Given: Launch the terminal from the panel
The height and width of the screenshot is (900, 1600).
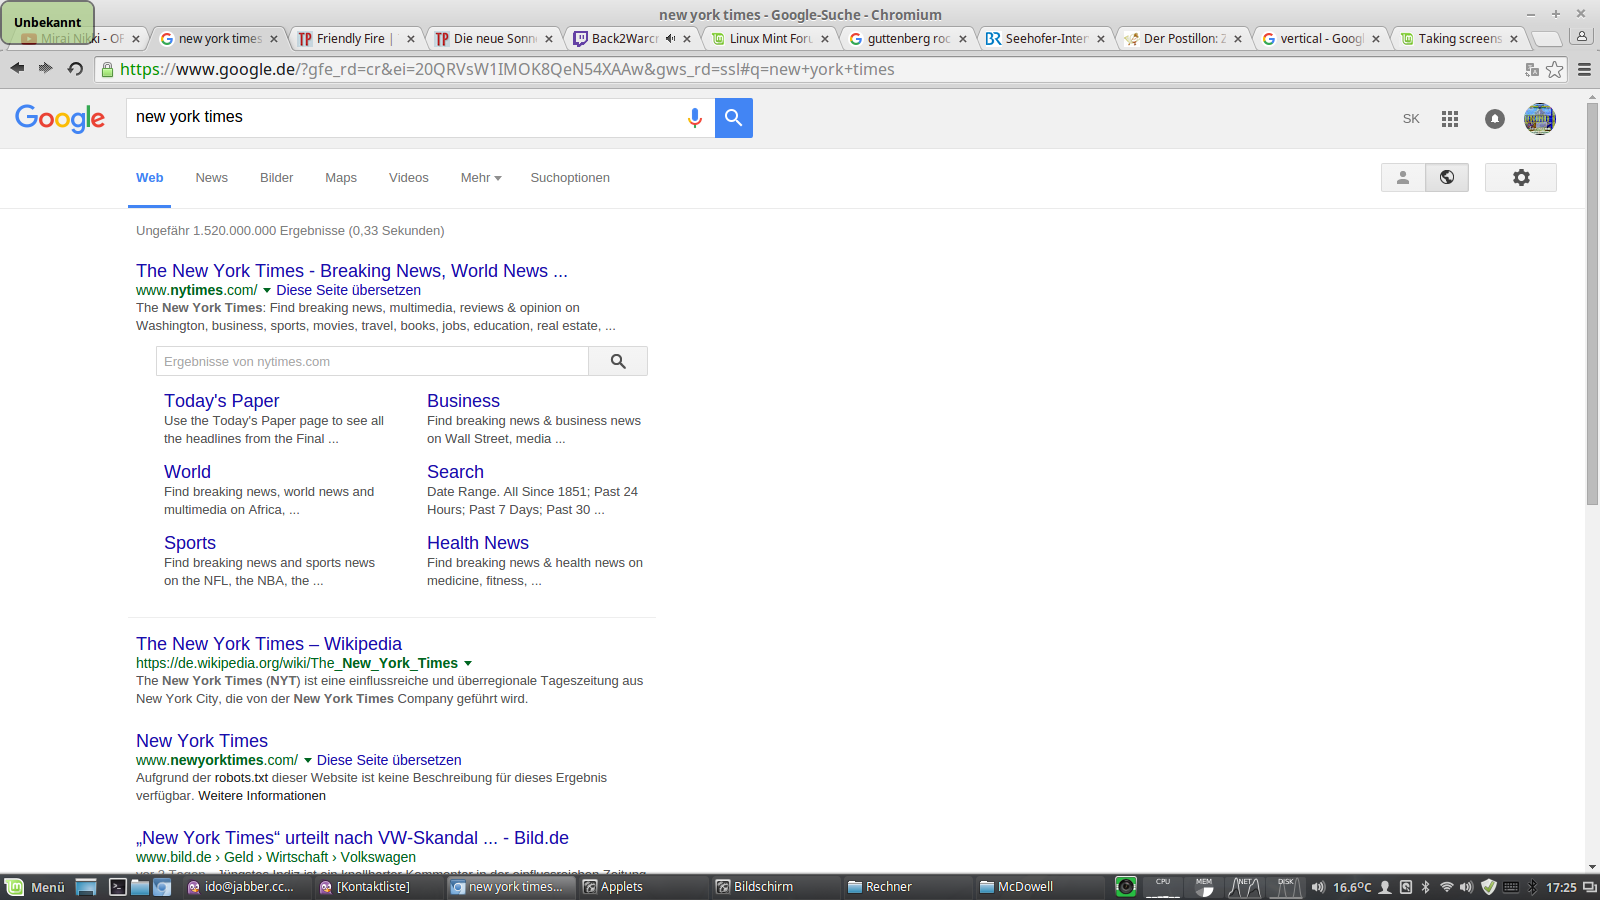Looking at the screenshot, I should coord(118,887).
